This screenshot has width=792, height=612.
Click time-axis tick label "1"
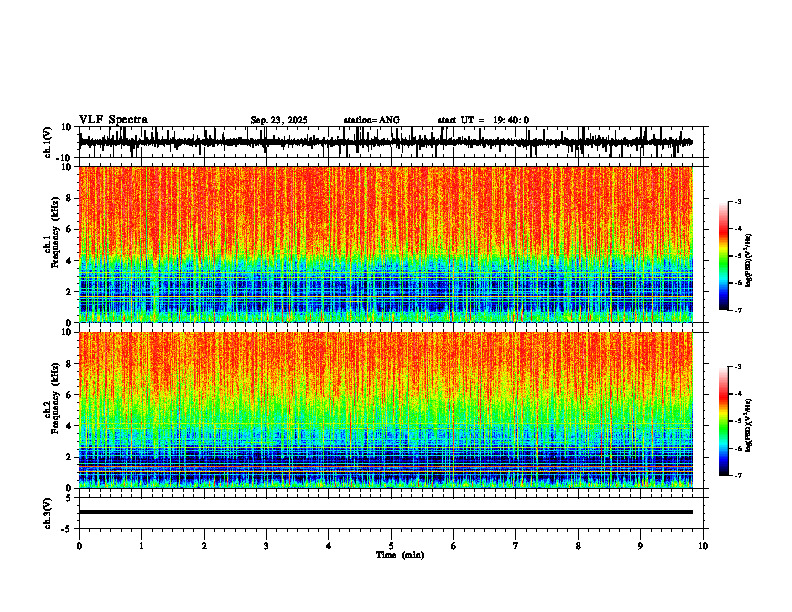pos(141,546)
